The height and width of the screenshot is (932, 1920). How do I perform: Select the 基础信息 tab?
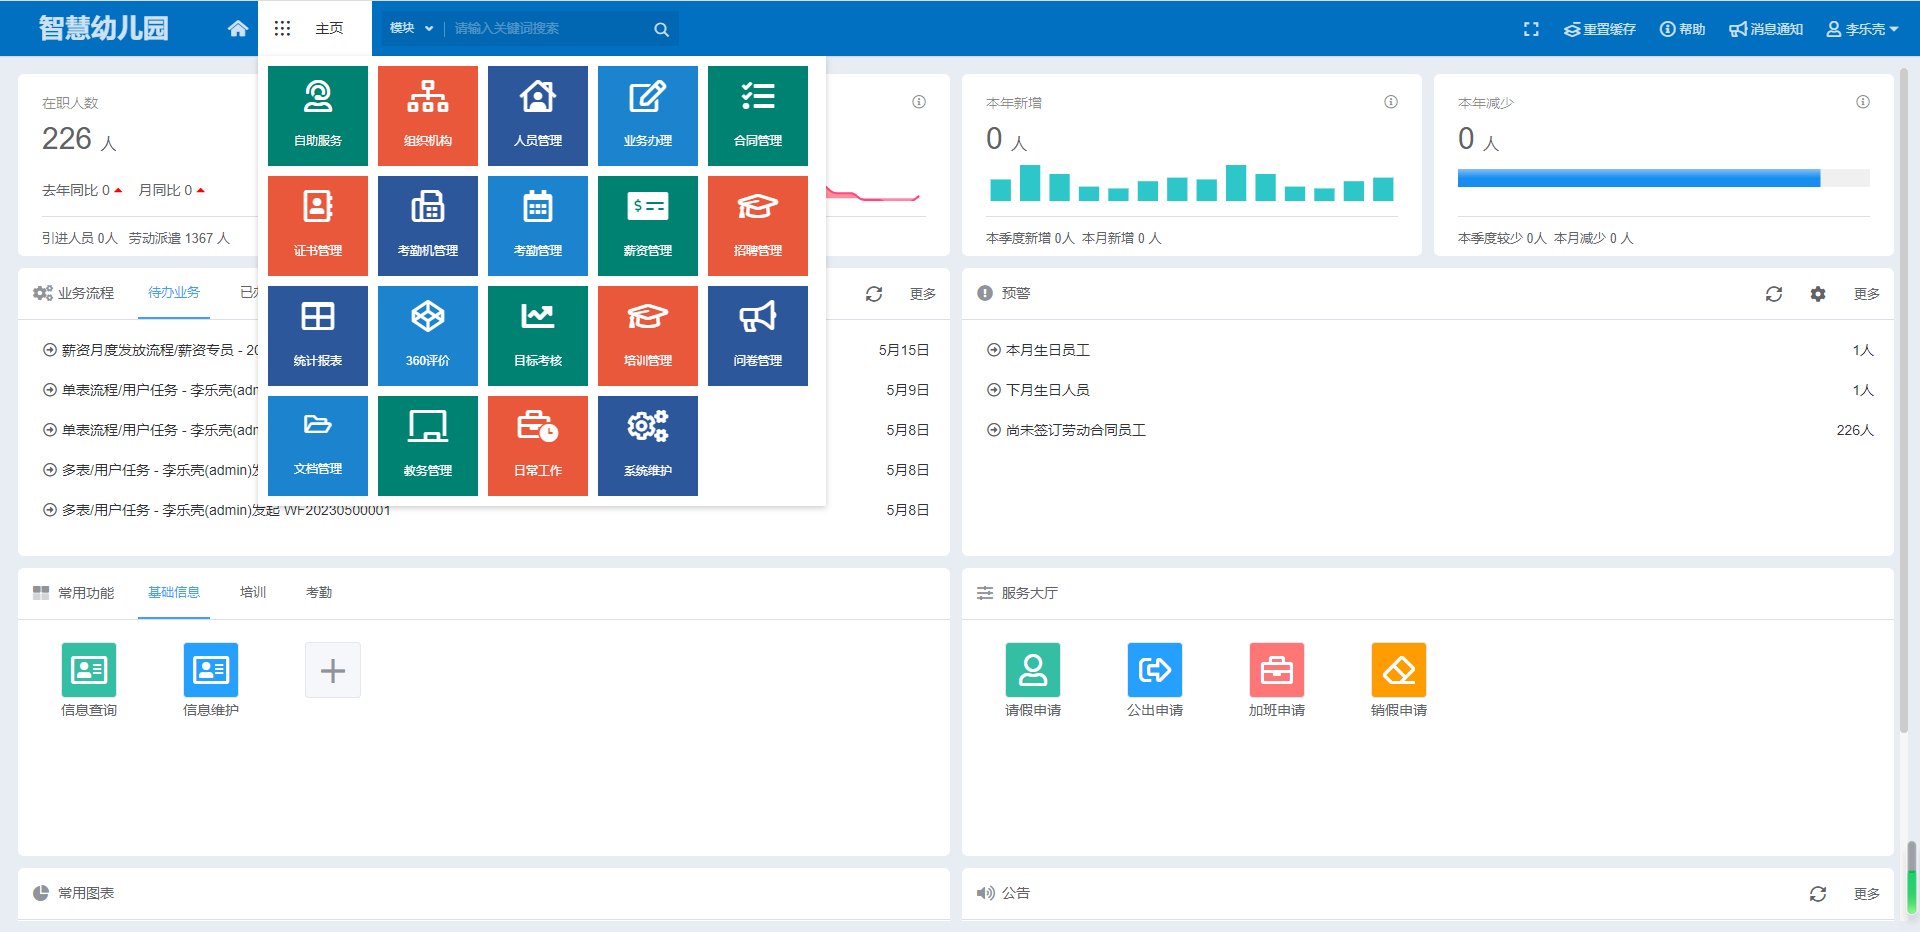tap(174, 592)
